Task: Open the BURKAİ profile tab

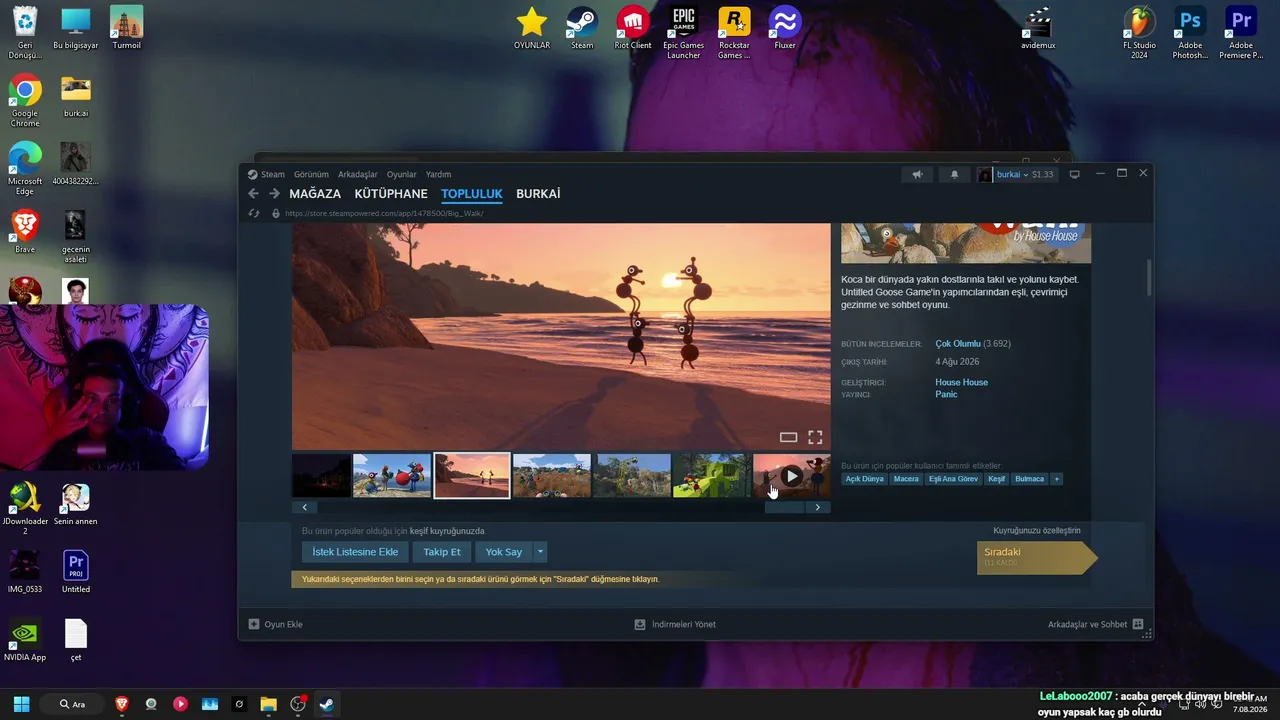Action: [538, 194]
